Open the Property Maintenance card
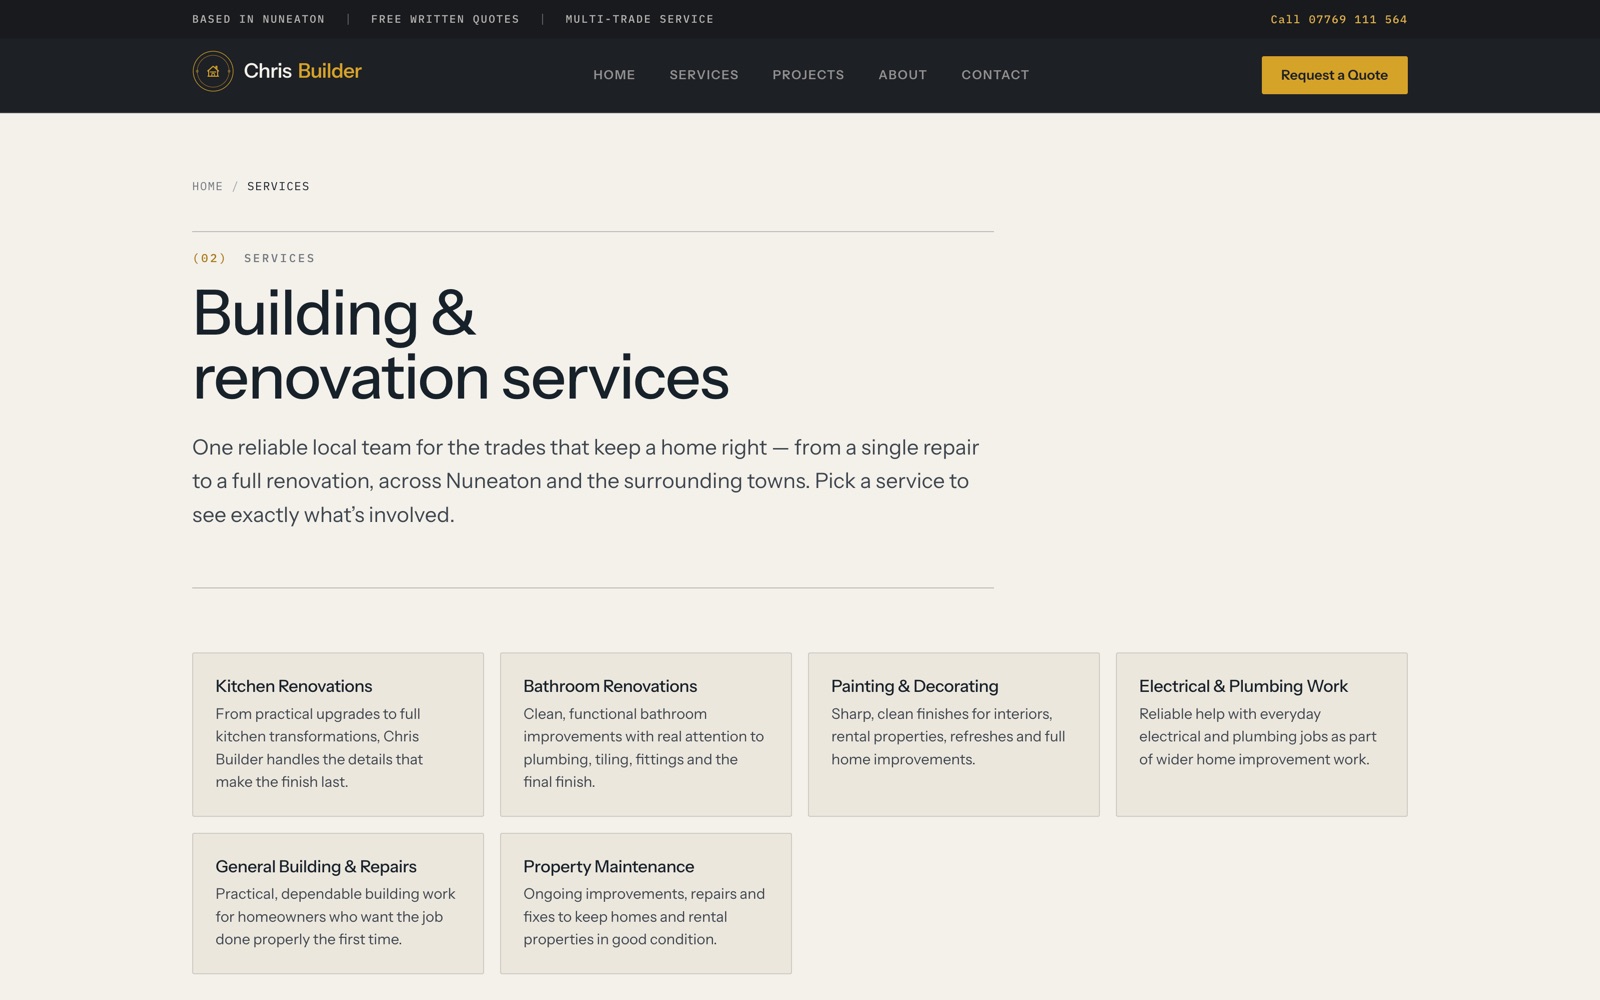Screen dimensions: 1600x1000 pyautogui.click(x=646, y=904)
